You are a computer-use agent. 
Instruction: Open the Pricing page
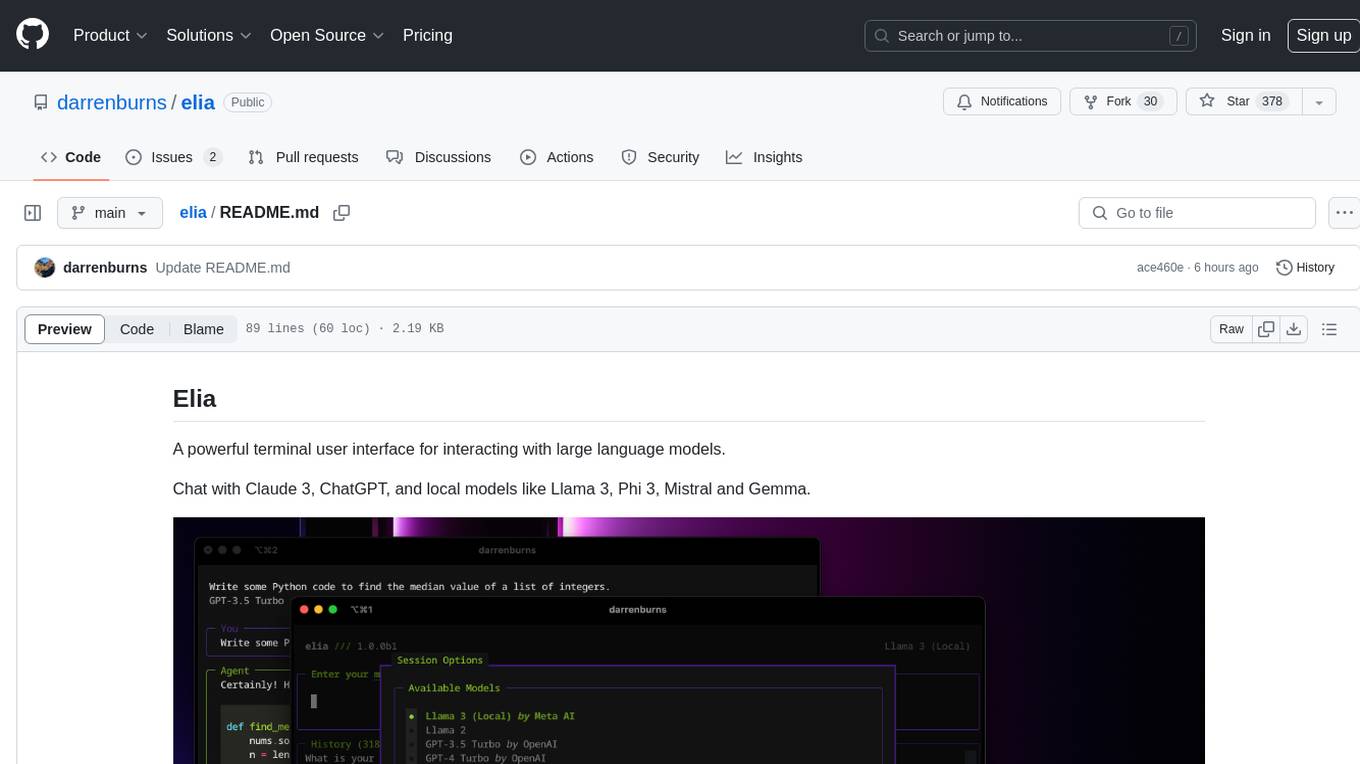tap(427, 35)
